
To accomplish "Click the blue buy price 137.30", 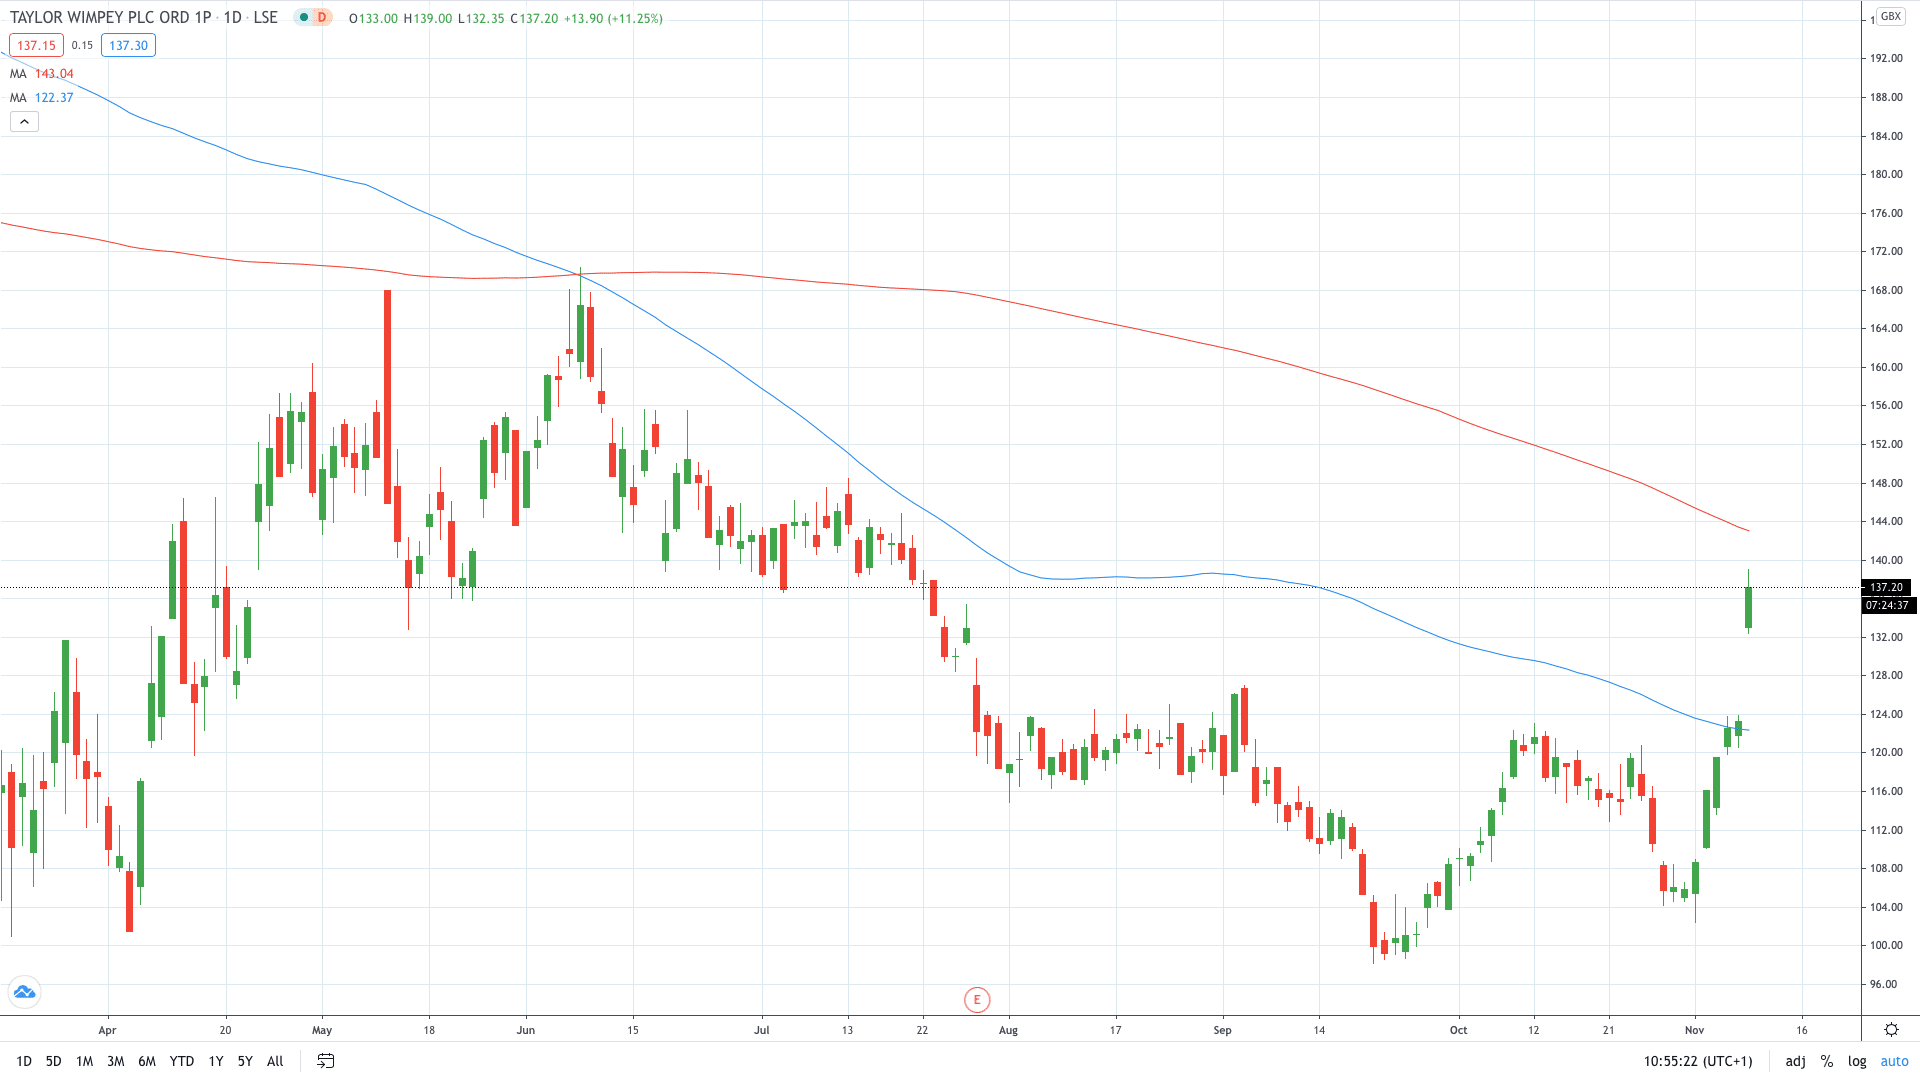I will pos(128,45).
